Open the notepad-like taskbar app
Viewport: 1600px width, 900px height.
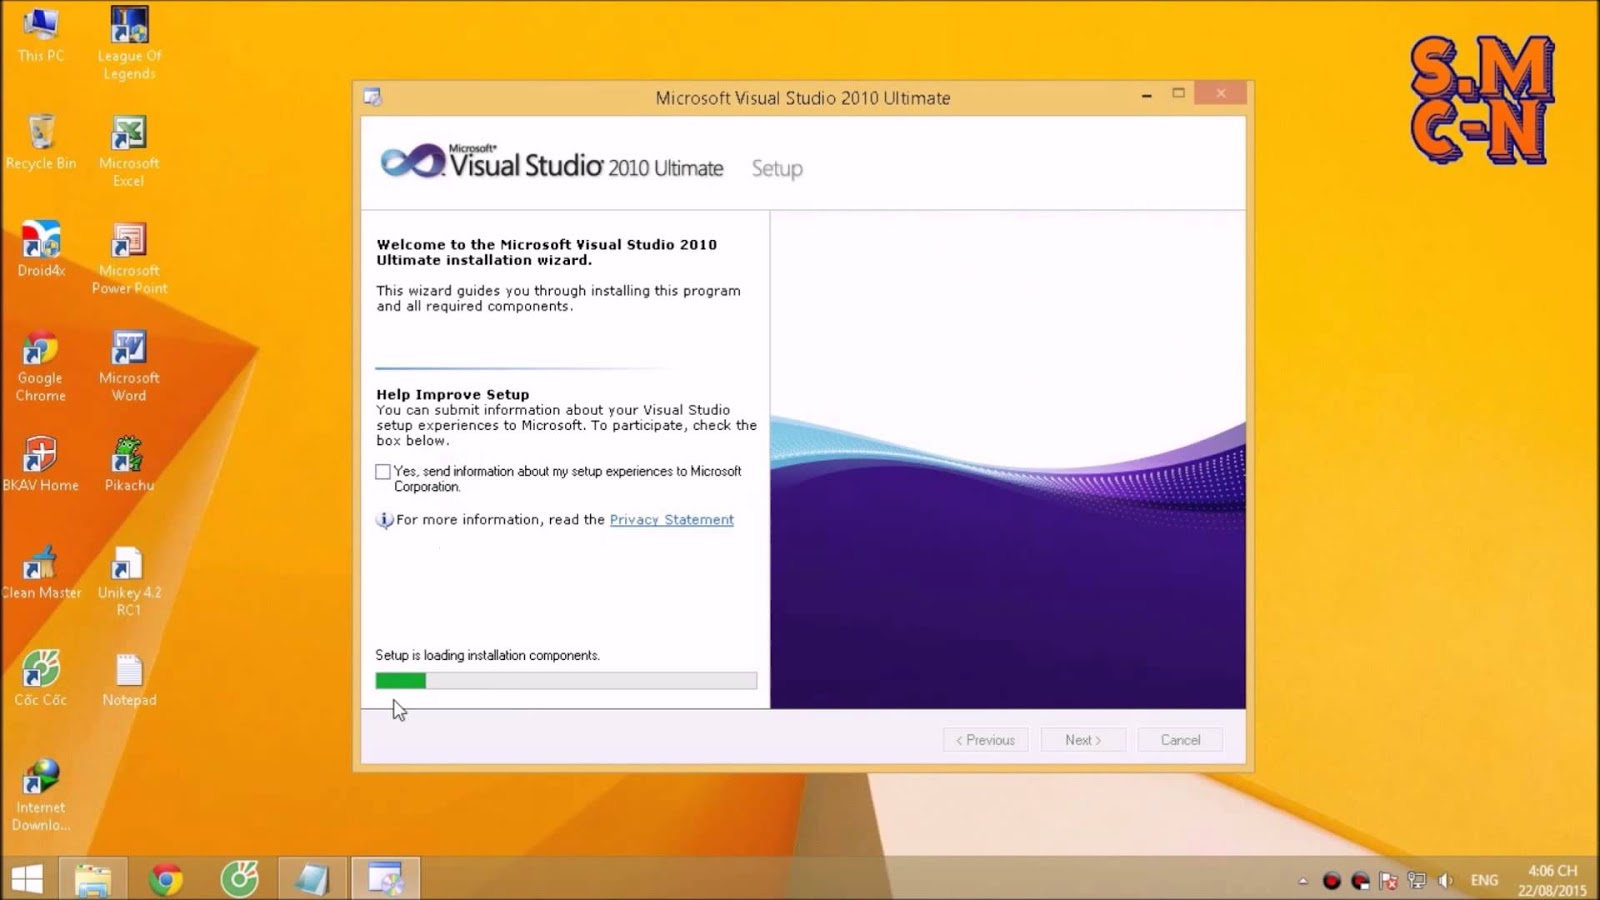point(312,879)
